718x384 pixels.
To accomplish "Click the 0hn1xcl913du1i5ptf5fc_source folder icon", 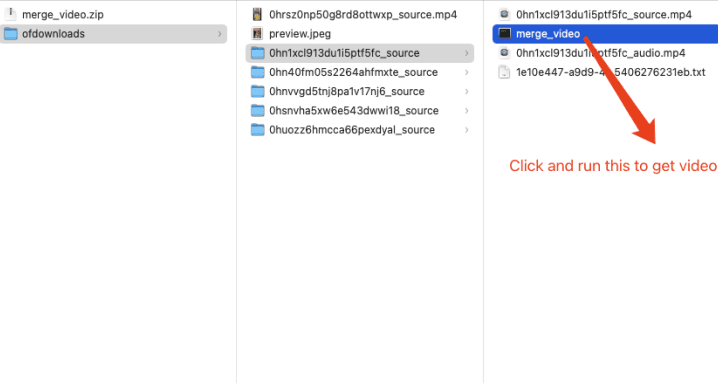I will click(x=258, y=53).
